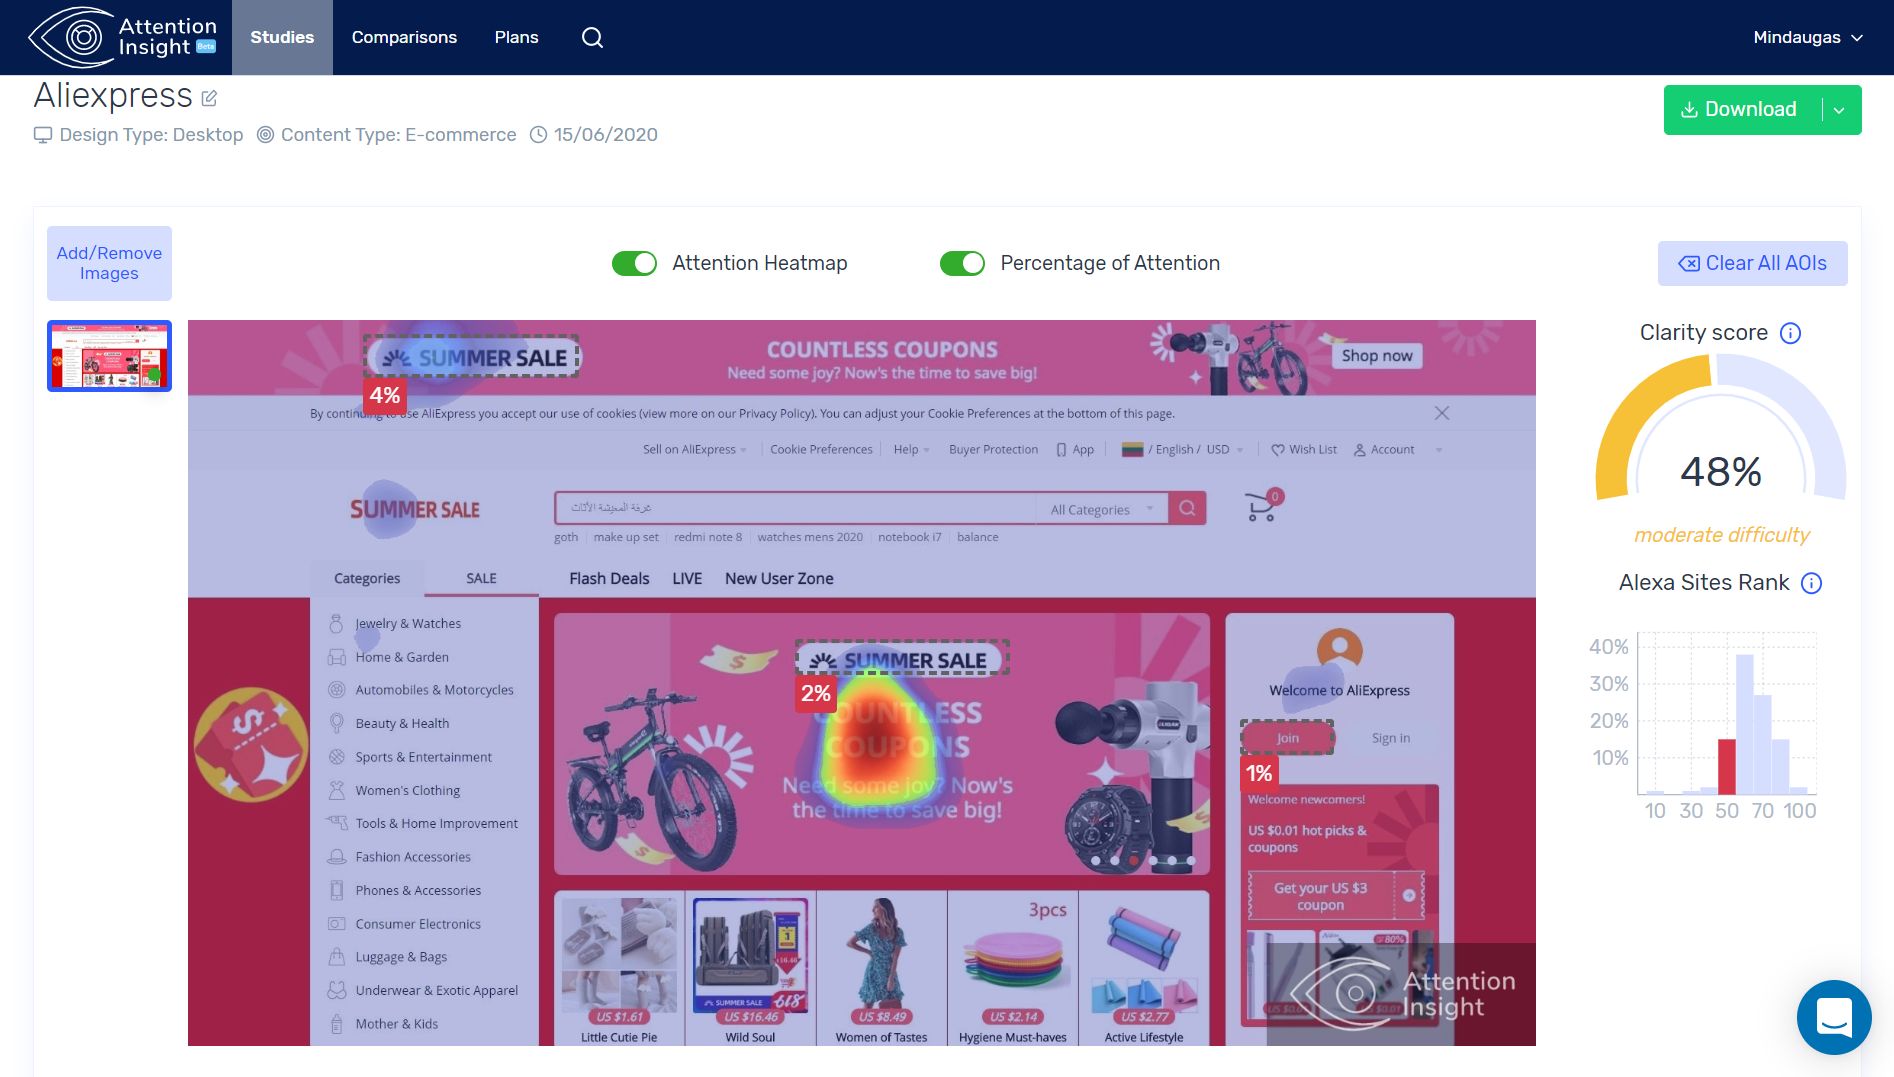Screen dimensions: 1894x1077
Task: Click the Luggage & Bags category icon
Action: 336,957
